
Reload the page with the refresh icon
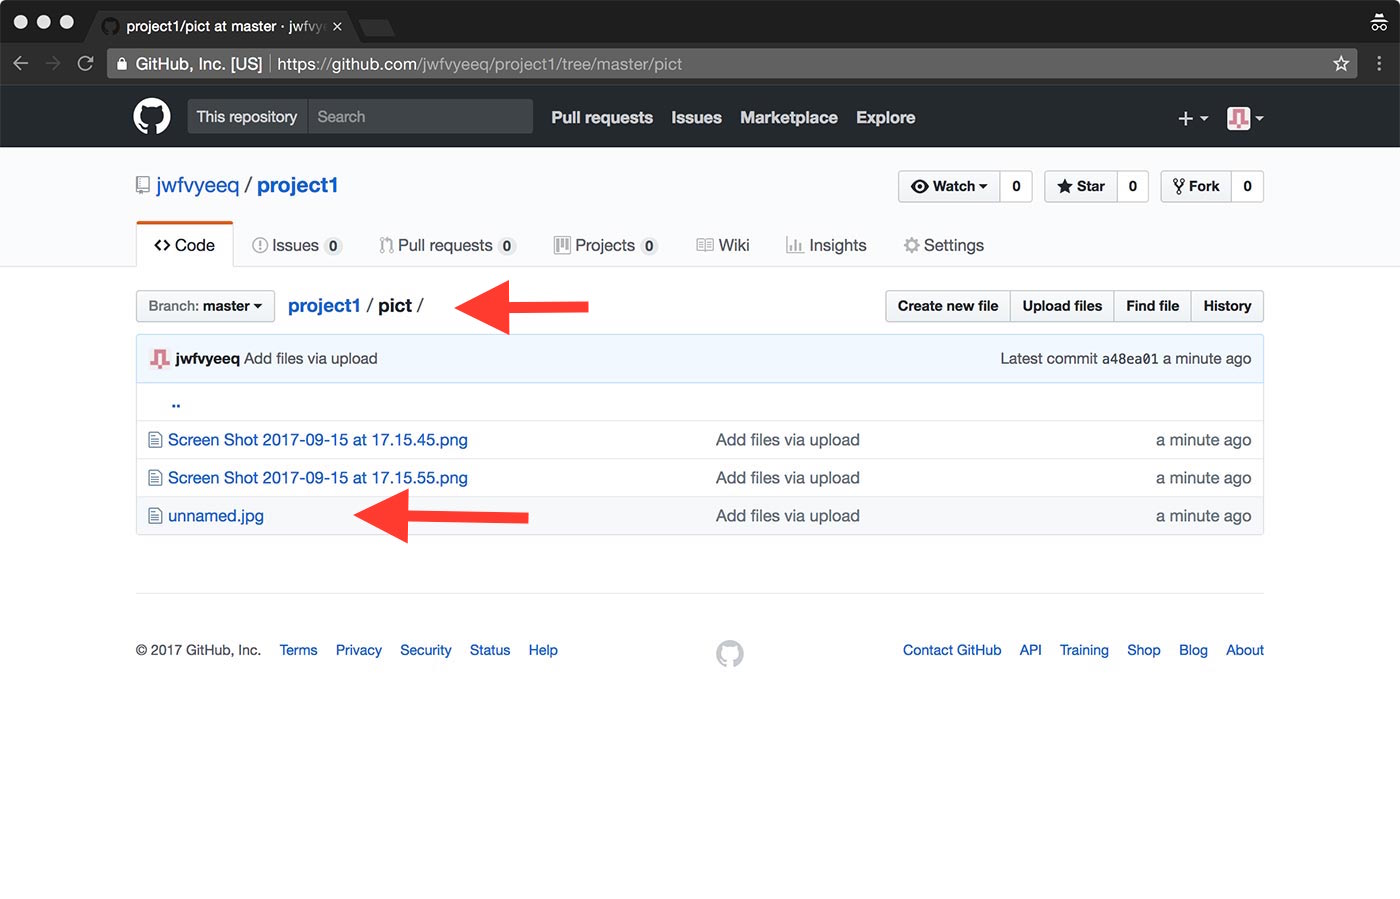tap(86, 64)
